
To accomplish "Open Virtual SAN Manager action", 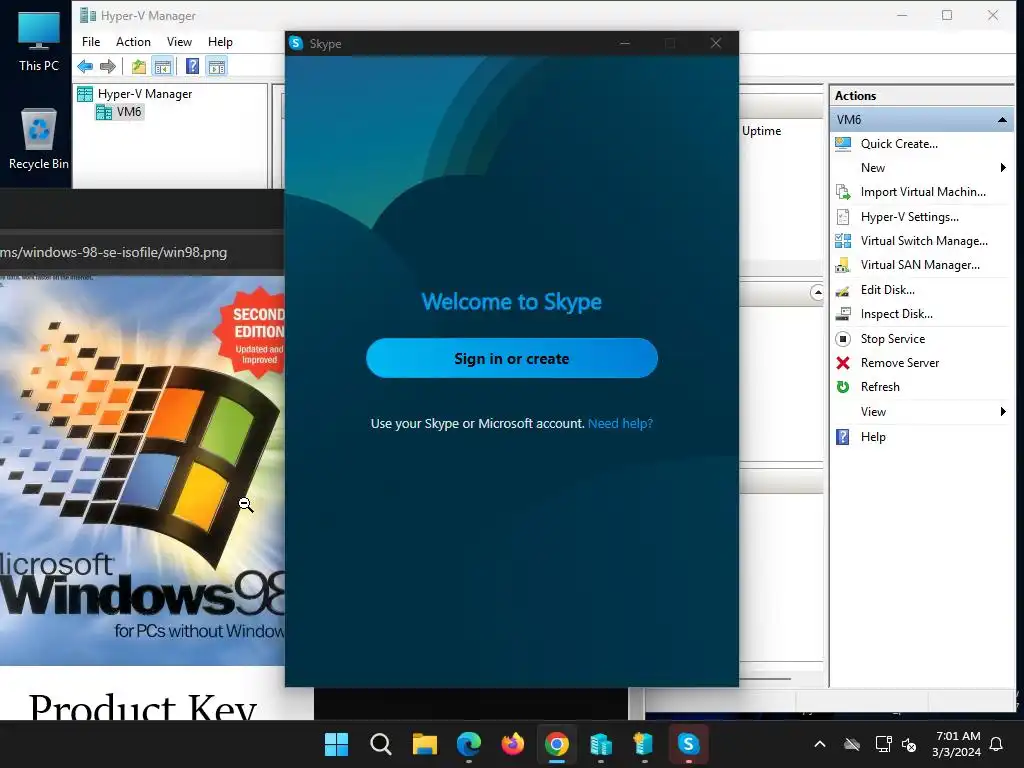I will 920,265.
